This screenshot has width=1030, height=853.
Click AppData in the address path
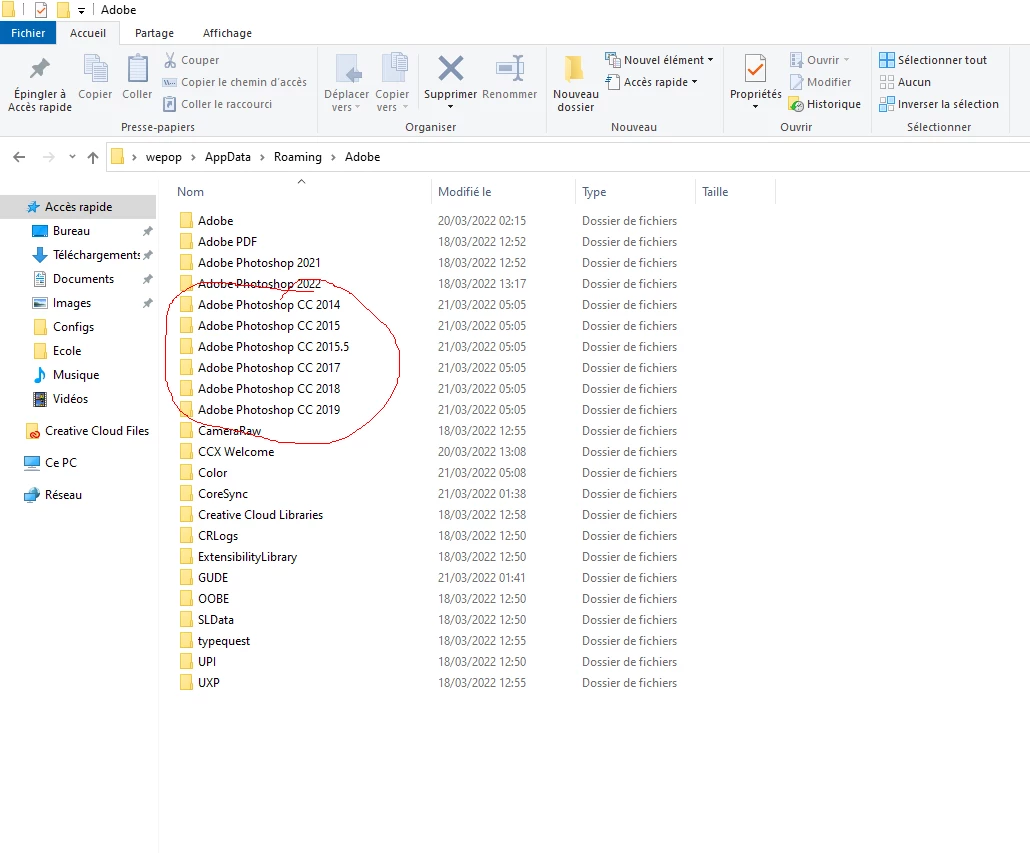coord(228,157)
